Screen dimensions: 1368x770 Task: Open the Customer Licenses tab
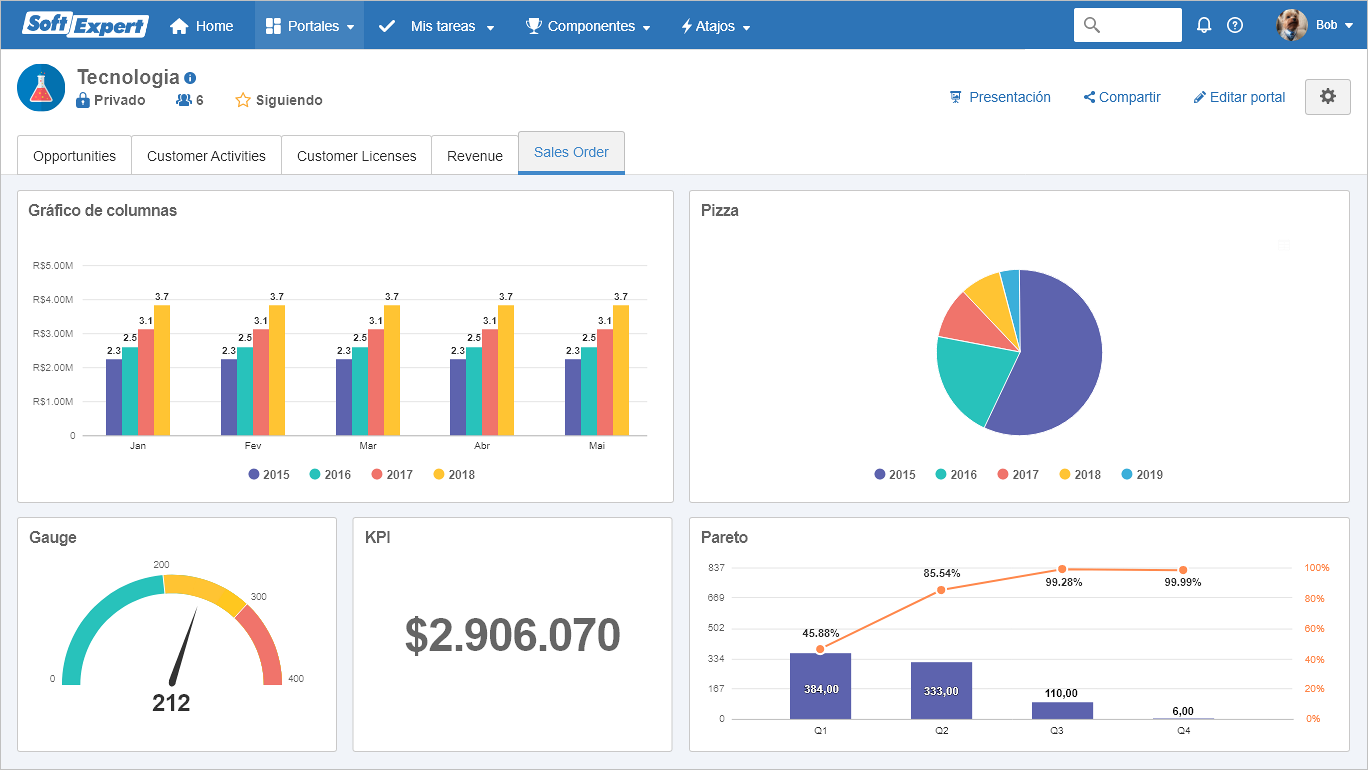tap(356, 156)
